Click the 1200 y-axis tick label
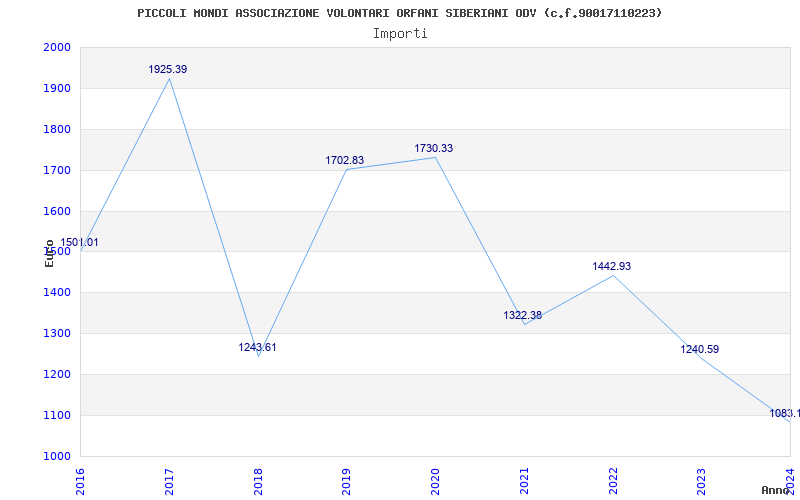800x500 pixels. 57,374
